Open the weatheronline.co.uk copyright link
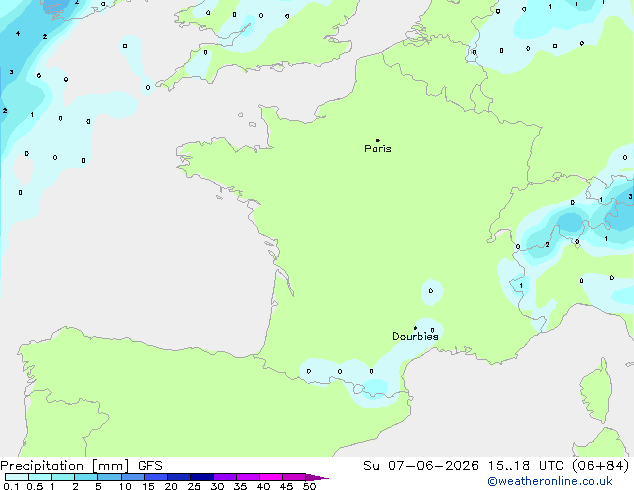This screenshot has width=634, height=490. (x=550, y=481)
